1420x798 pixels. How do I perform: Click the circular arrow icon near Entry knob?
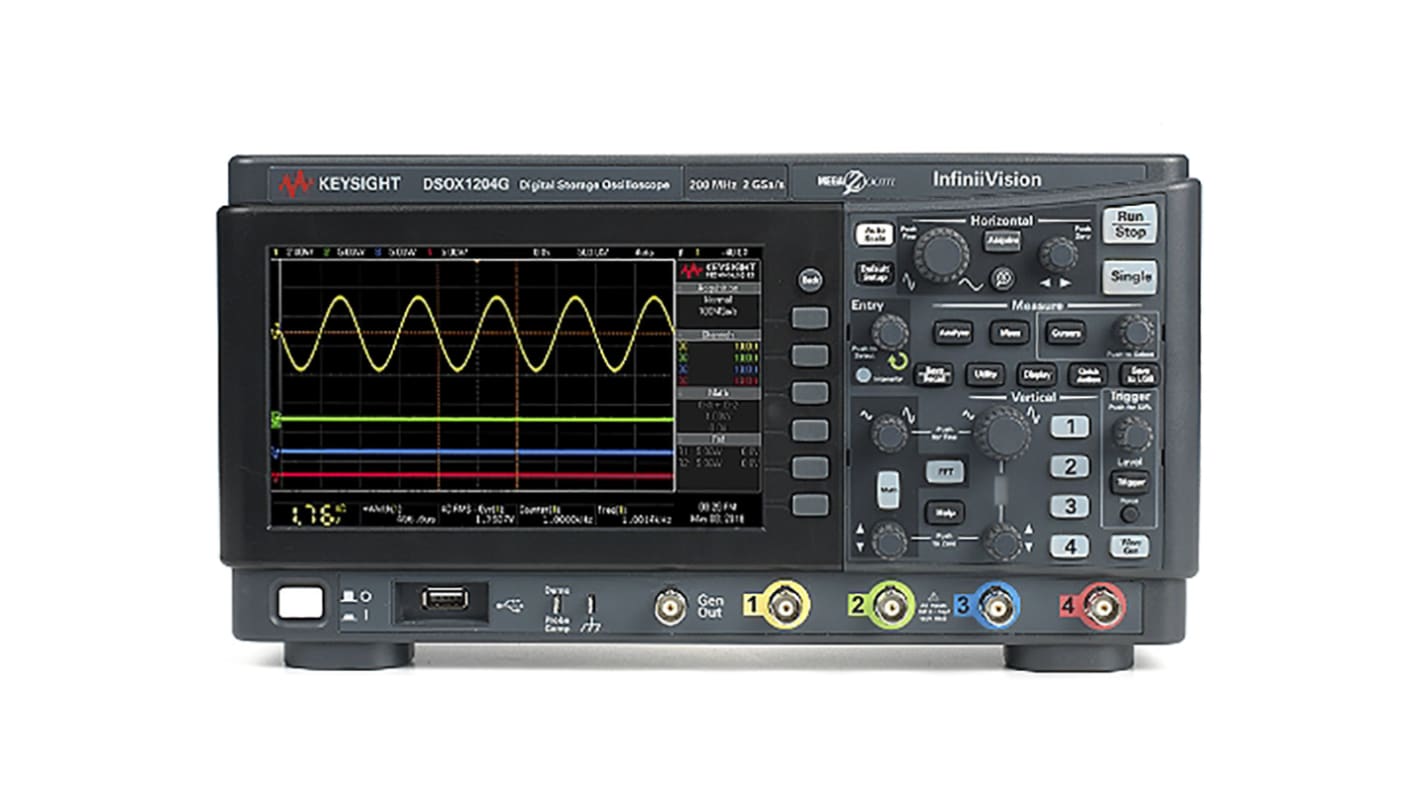899,362
